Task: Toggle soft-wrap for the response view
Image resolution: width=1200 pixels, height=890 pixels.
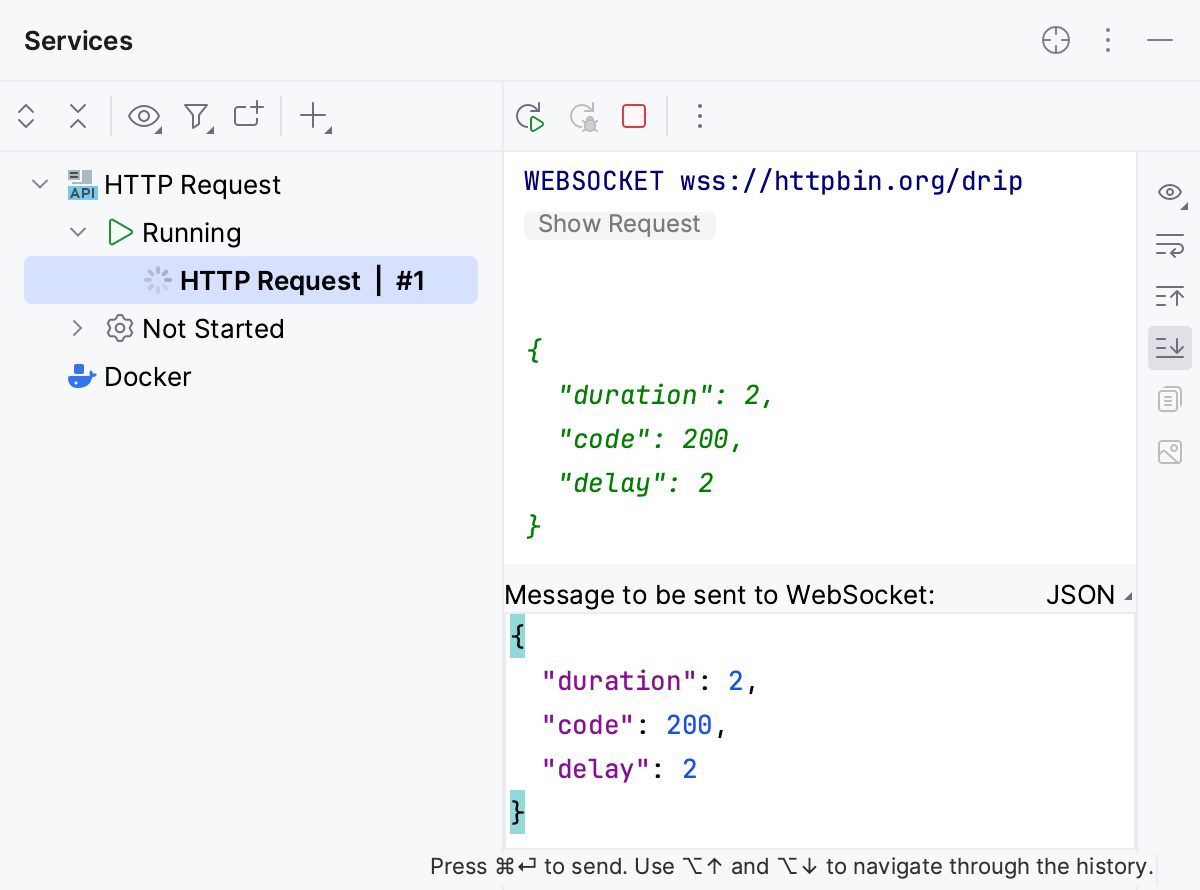Action: [x=1170, y=244]
